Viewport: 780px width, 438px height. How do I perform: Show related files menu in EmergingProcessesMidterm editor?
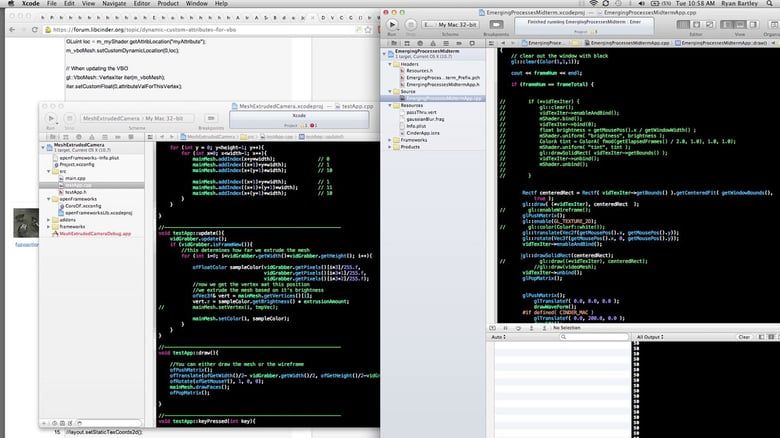(492, 43)
